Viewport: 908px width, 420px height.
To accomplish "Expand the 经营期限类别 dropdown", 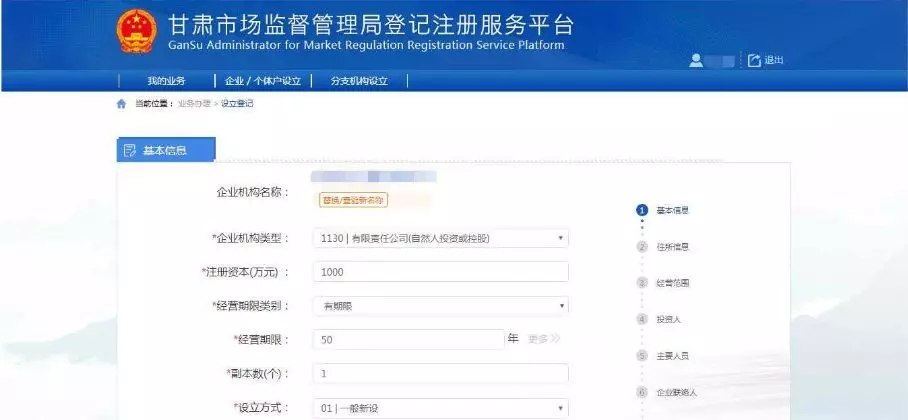I will click(x=441, y=306).
